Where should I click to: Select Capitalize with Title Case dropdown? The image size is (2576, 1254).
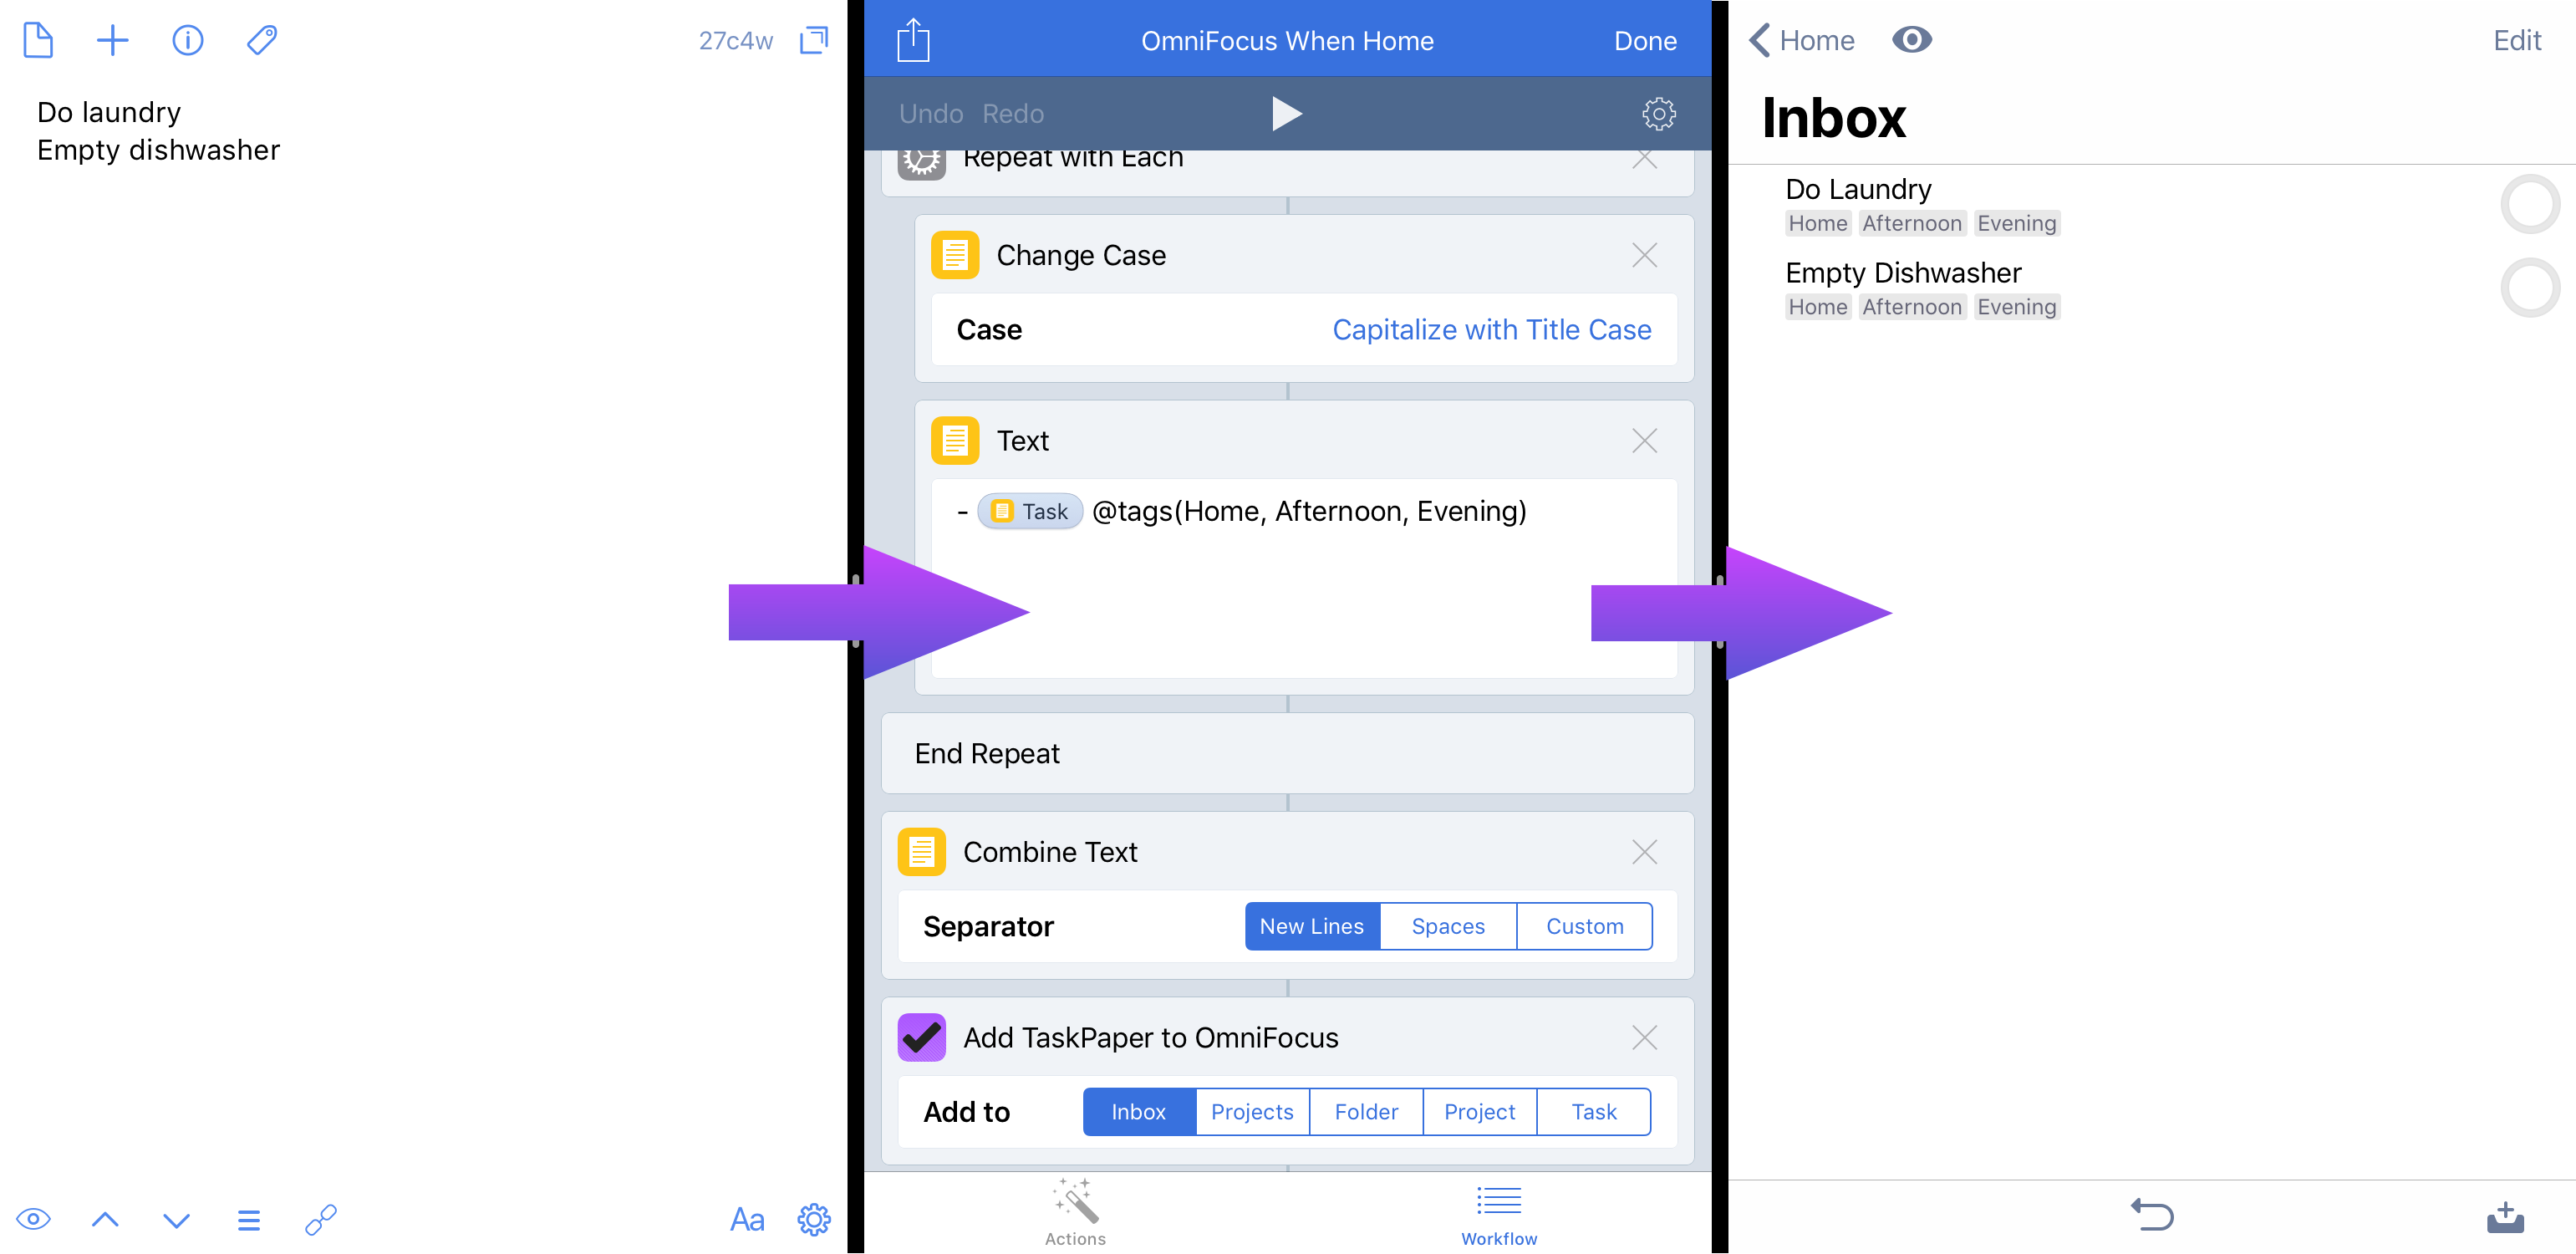tap(1494, 330)
